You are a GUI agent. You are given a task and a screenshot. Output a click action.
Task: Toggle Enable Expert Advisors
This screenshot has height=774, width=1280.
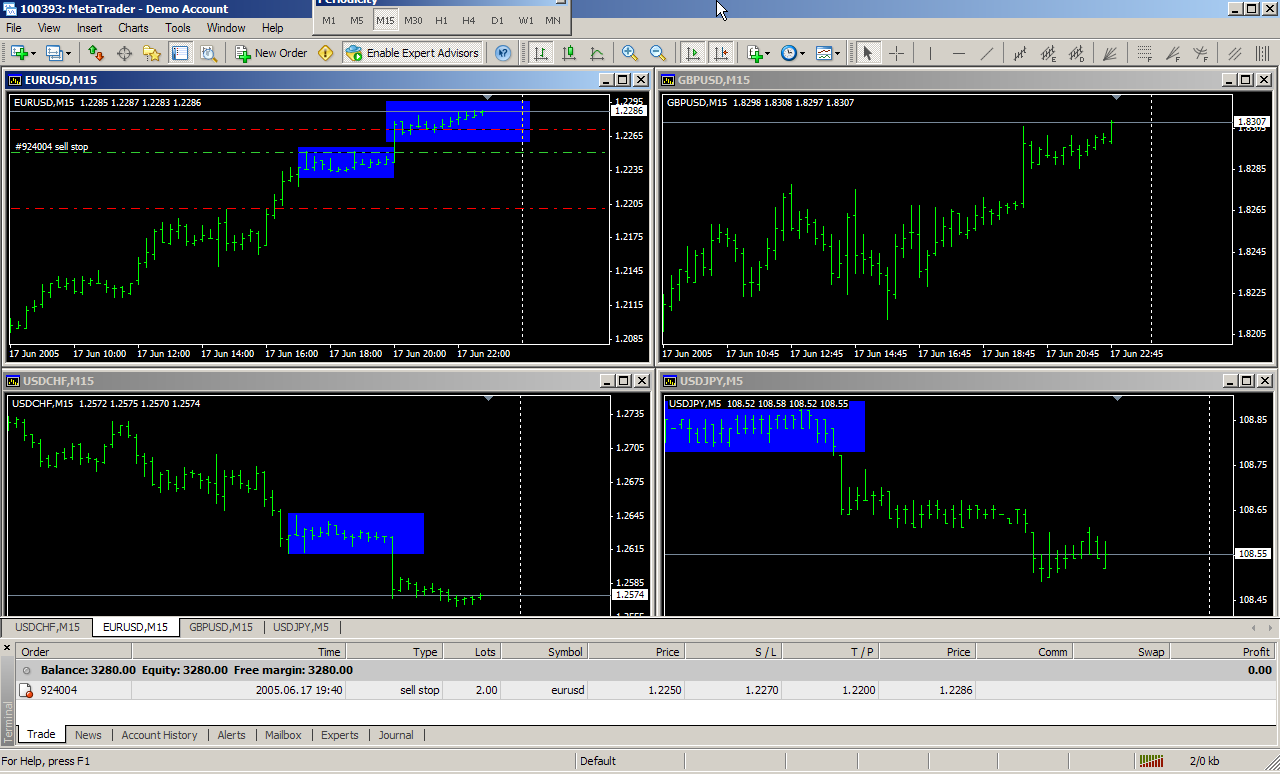point(413,53)
